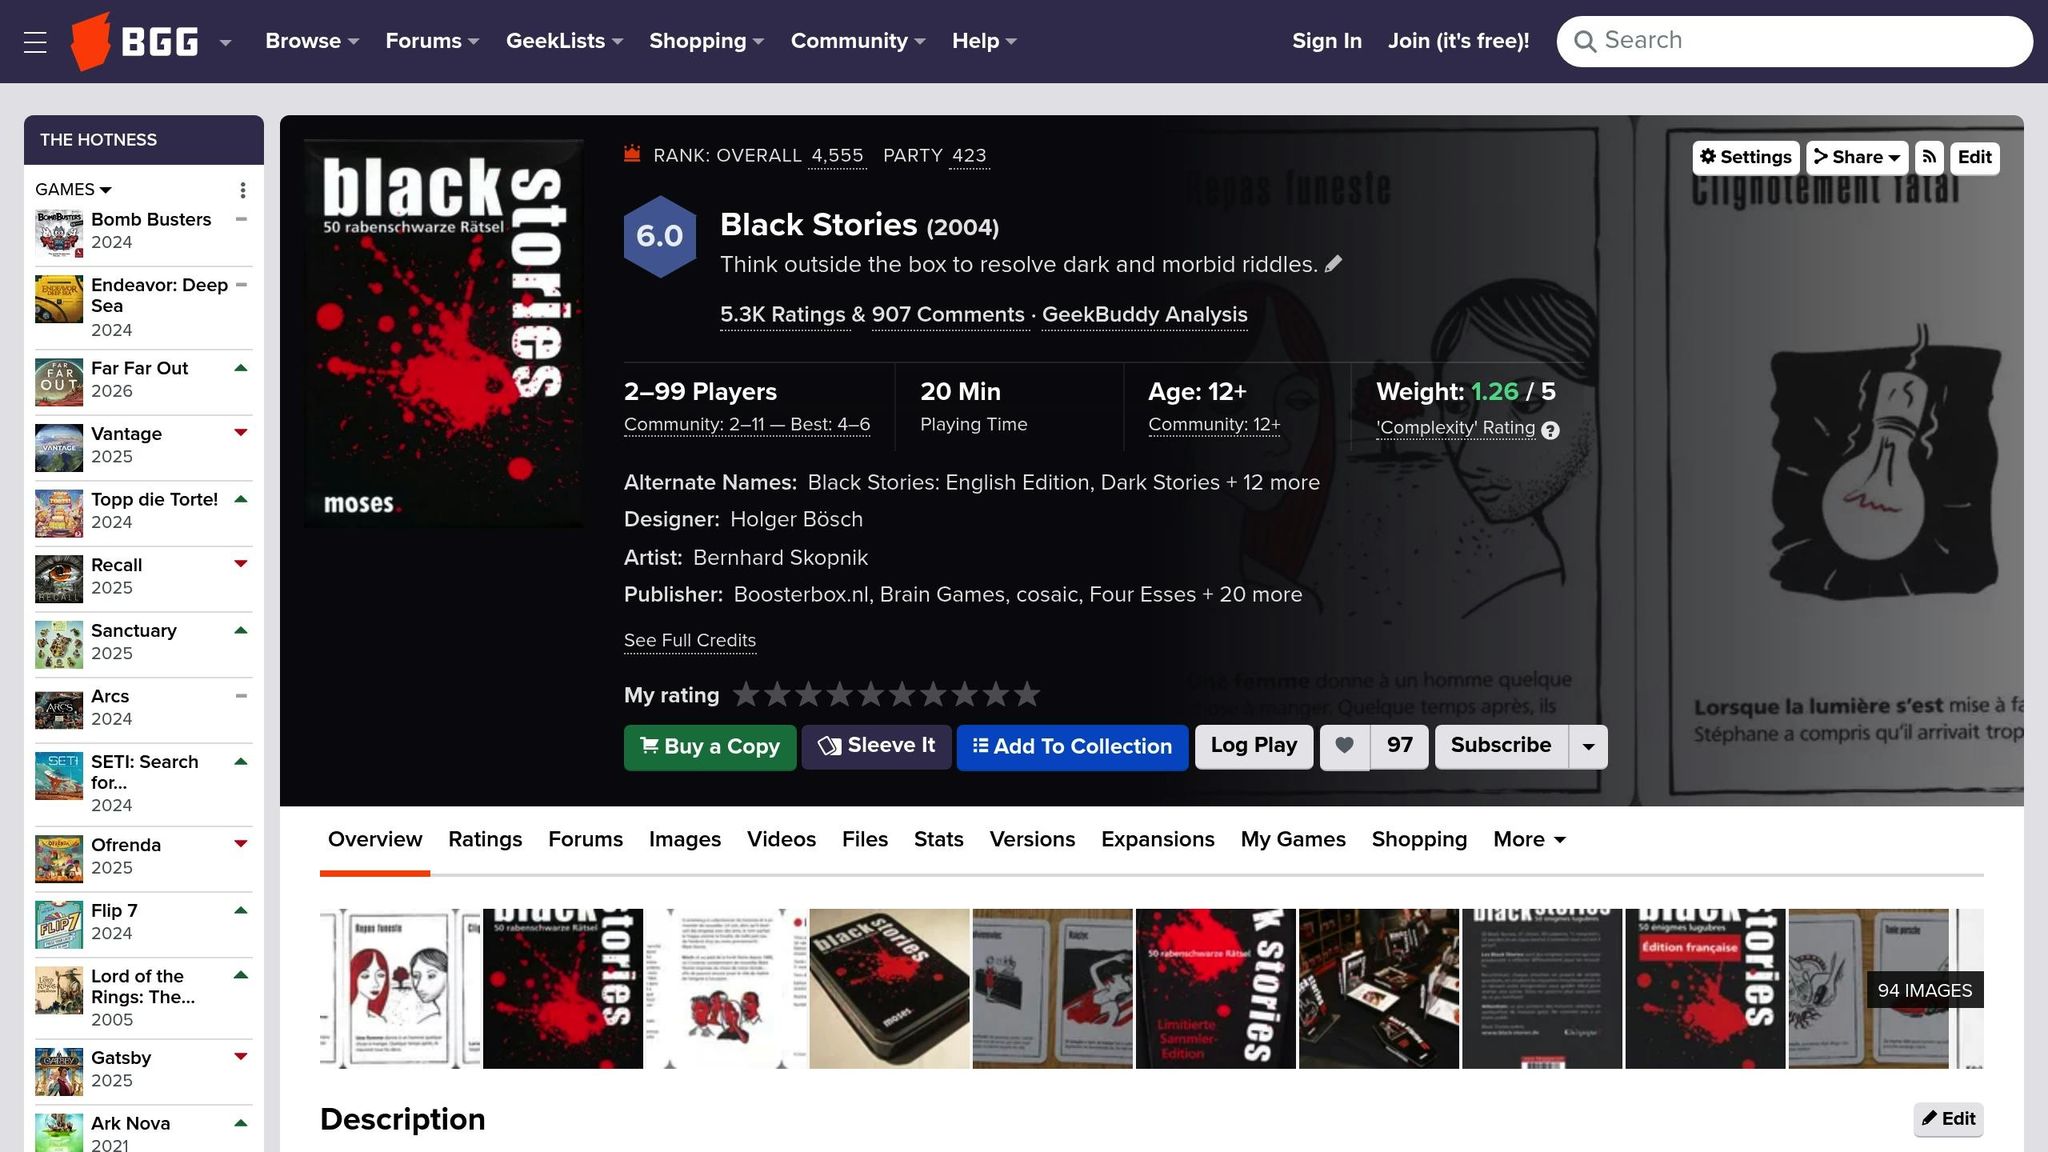Screen dimensions: 2048x1152
Task: Focus the Search input field
Action: 1795,41
